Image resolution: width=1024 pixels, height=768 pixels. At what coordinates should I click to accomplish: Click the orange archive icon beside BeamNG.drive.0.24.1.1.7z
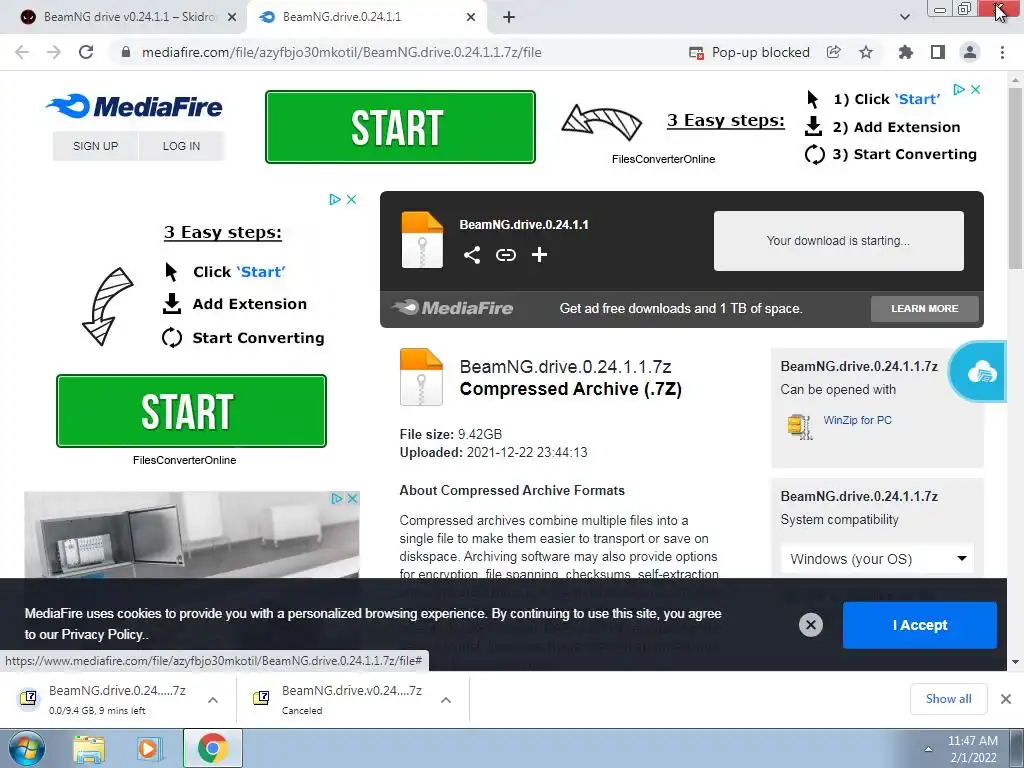[421, 377]
